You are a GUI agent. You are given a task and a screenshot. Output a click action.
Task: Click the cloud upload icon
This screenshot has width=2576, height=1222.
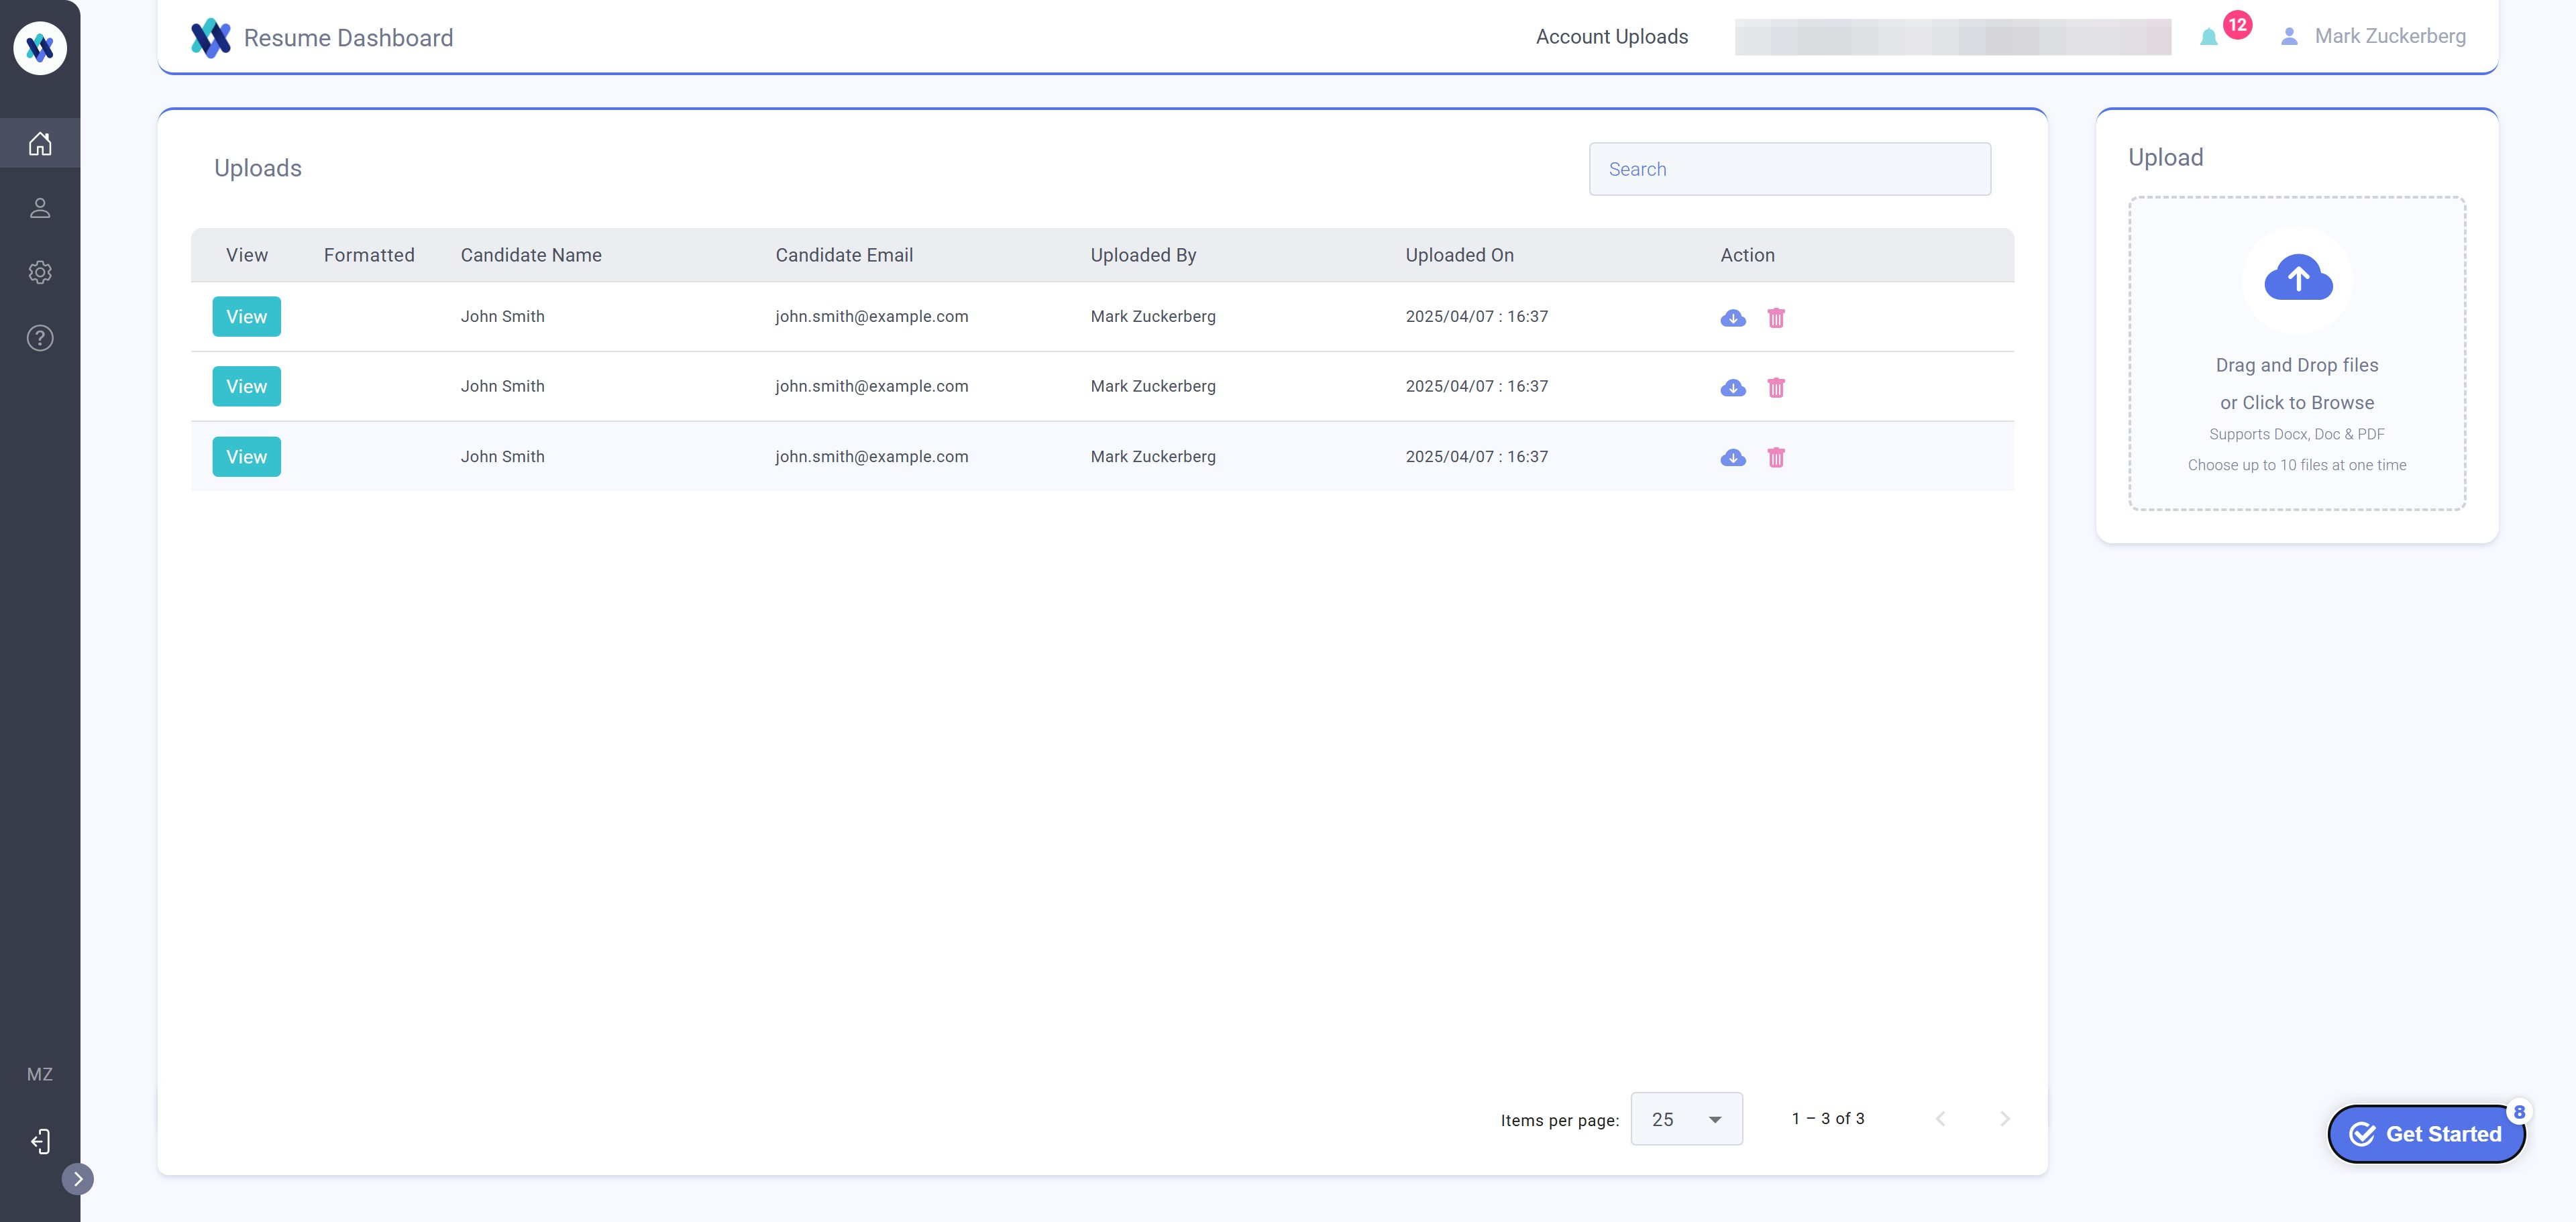point(2297,279)
